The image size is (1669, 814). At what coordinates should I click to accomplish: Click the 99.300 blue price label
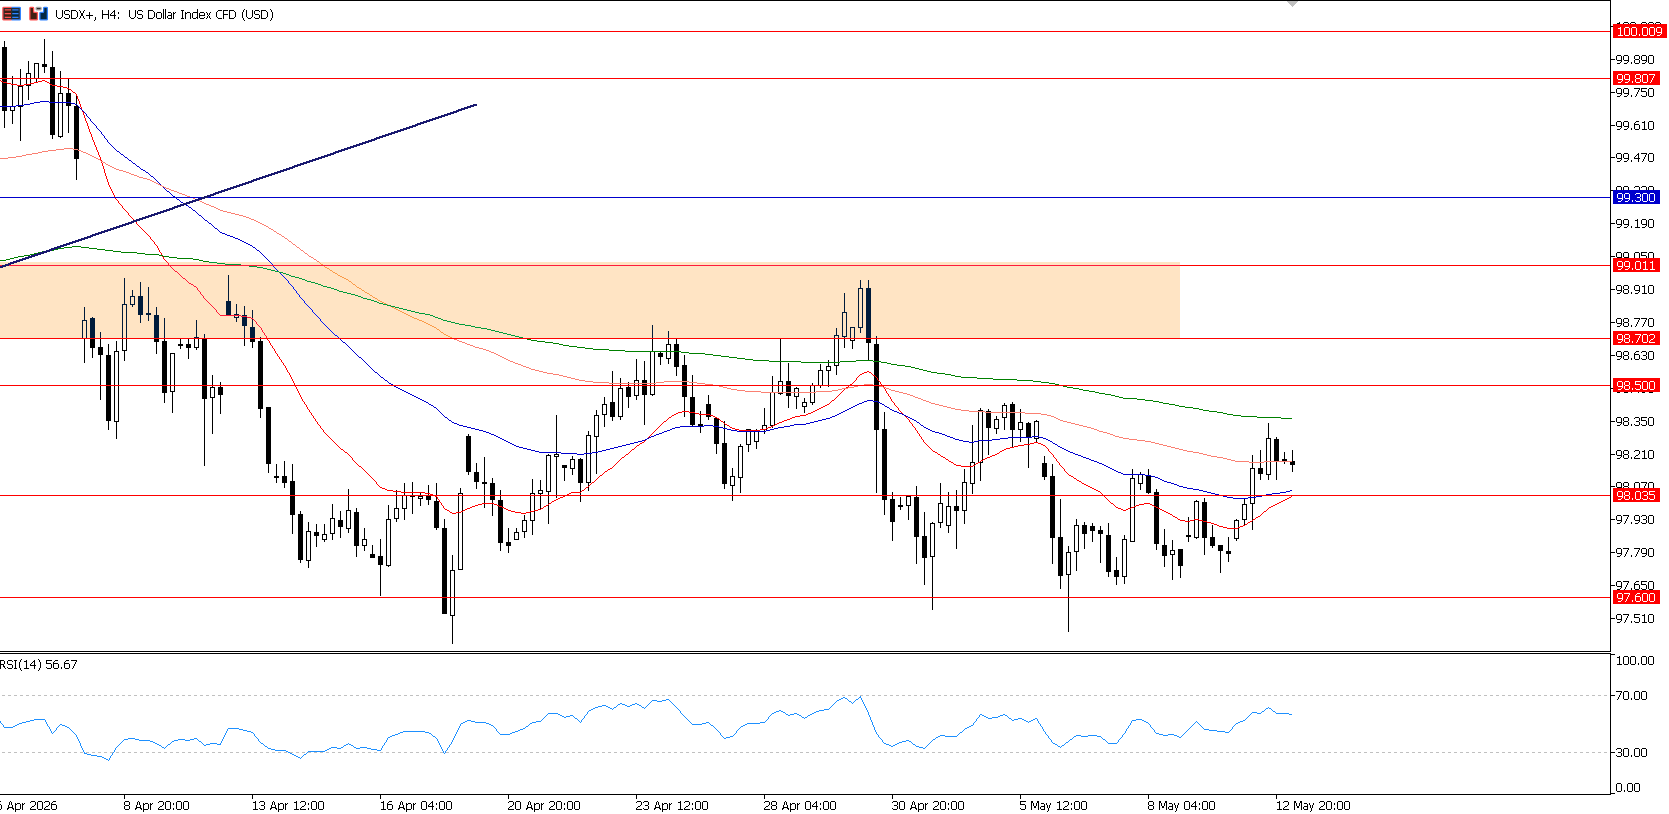[1636, 198]
